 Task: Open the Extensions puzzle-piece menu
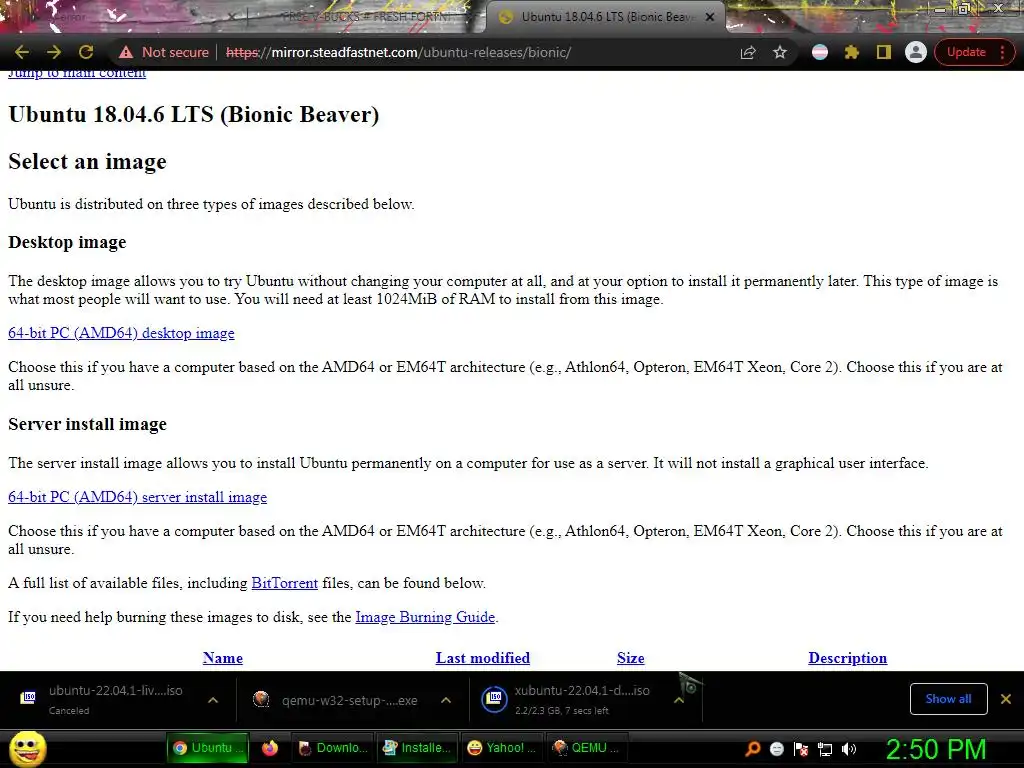pos(852,52)
